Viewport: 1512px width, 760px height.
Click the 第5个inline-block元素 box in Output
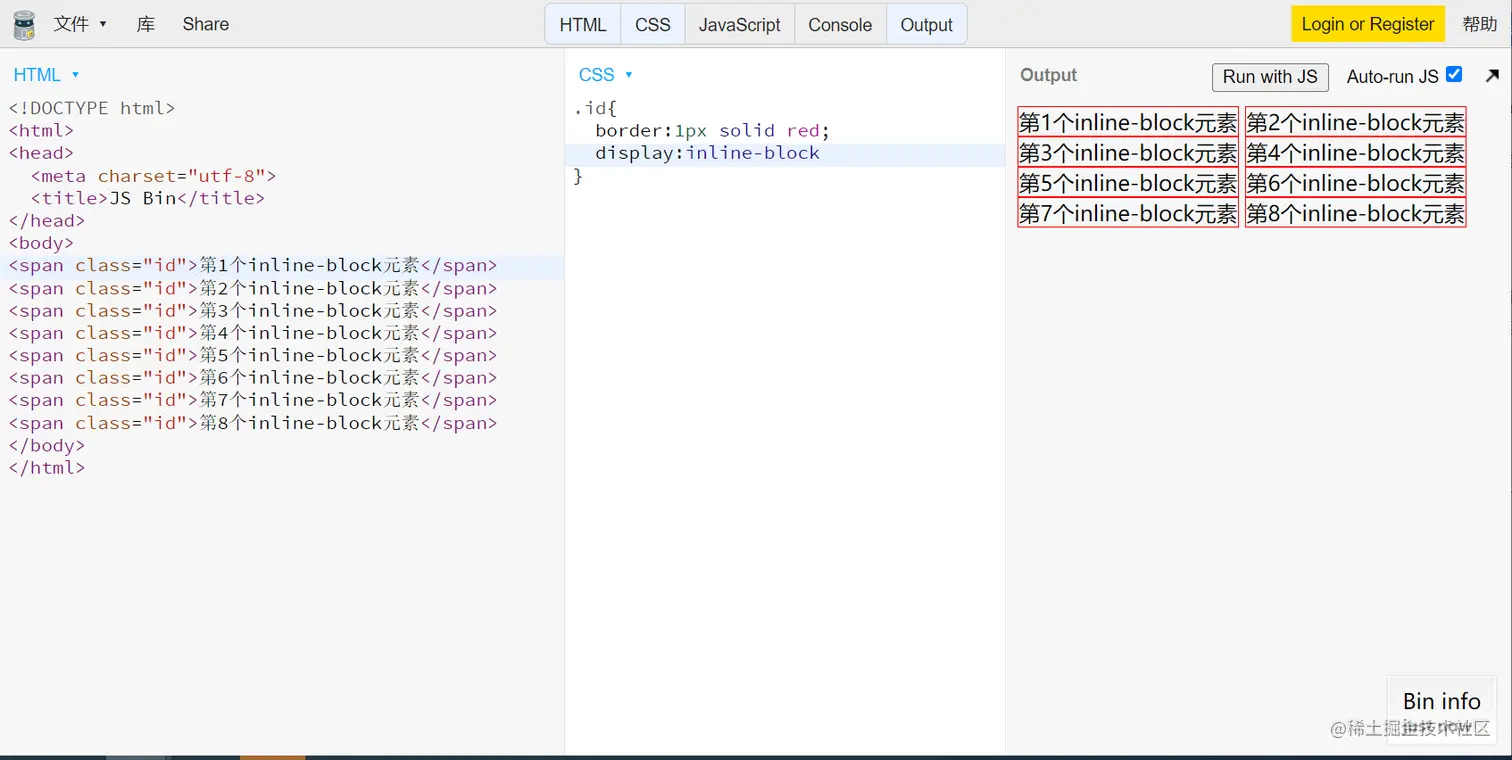click(x=1128, y=183)
